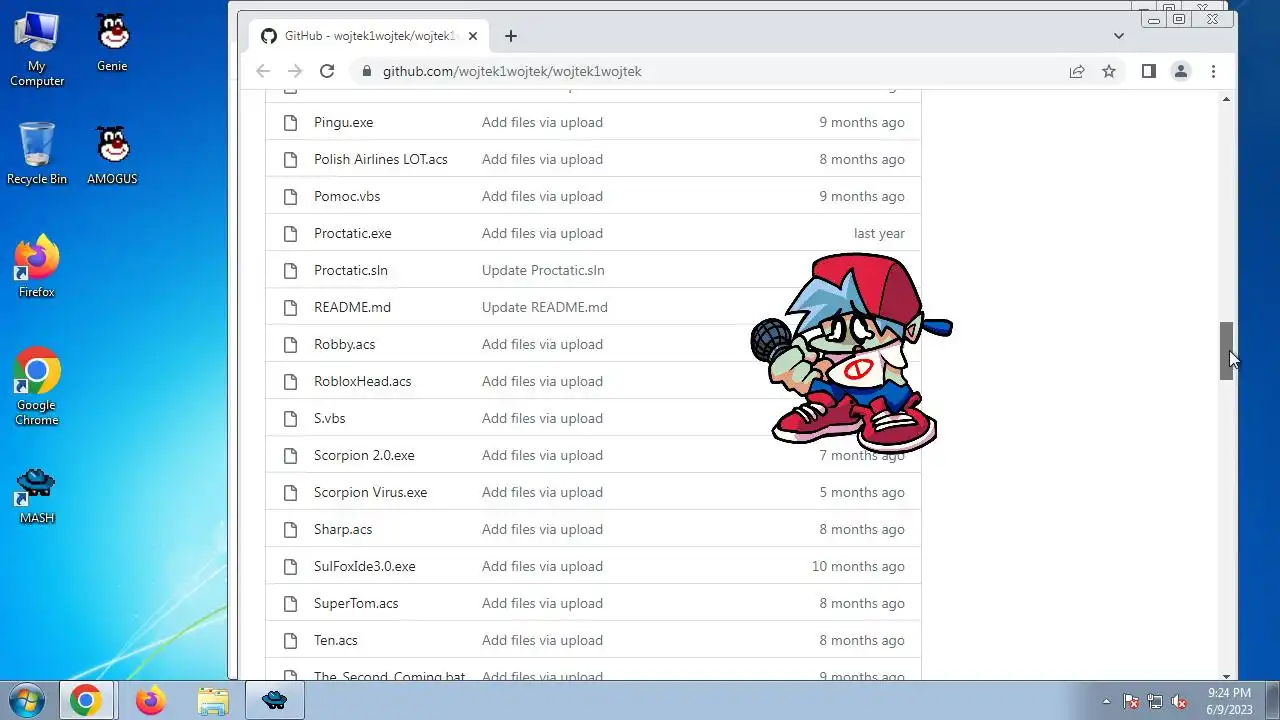Select Chrome in the taskbar

[x=86, y=701]
